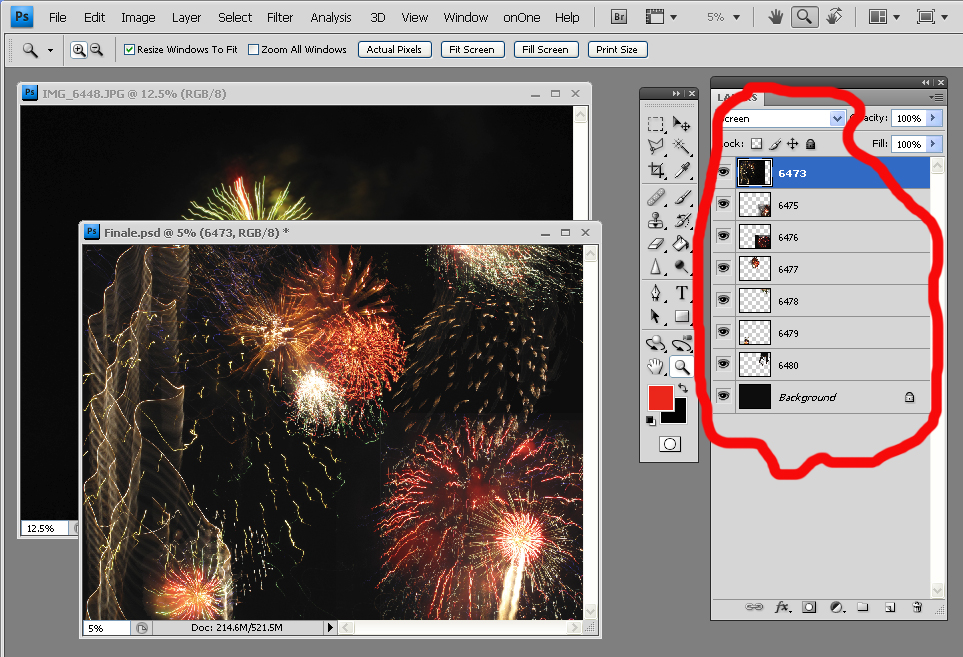Select the Paint Bucket tool
The width and height of the screenshot is (963, 657).
(682, 243)
